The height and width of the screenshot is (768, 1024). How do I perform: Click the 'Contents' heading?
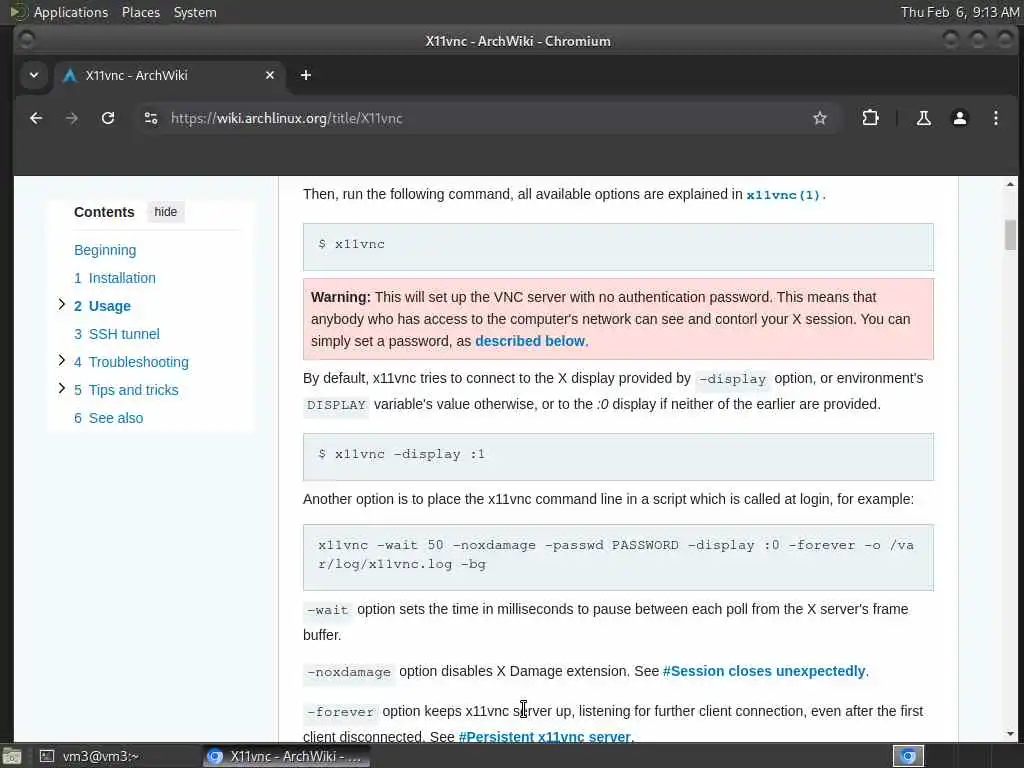pos(104,212)
